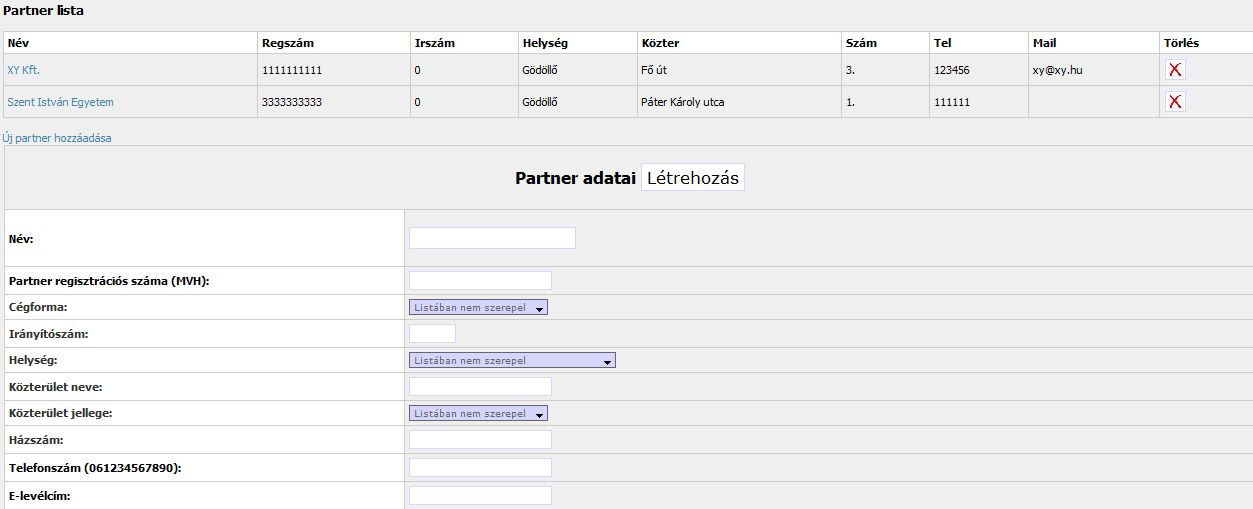Select the house number cell 3.
Viewport: 1253px width, 509px height.
click(886, 70)
